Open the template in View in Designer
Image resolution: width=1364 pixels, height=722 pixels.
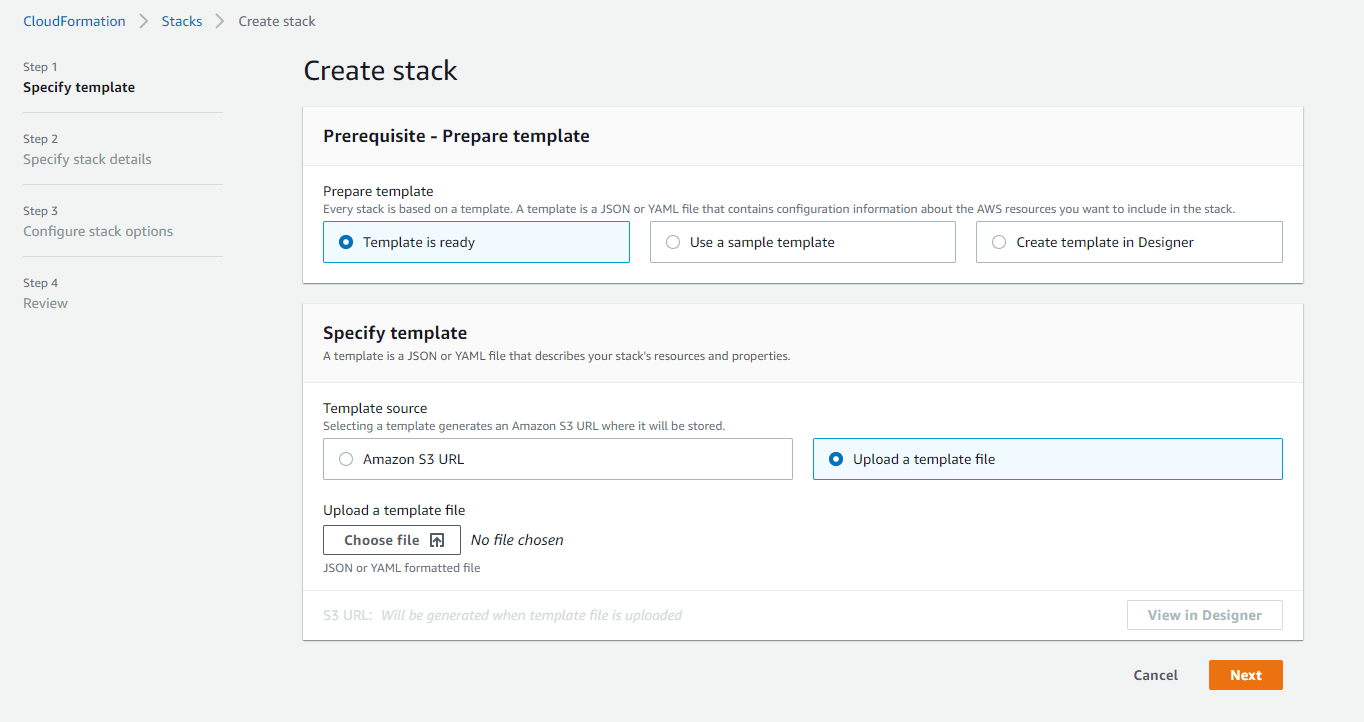pyautogui.click(x=1204, y=614)
